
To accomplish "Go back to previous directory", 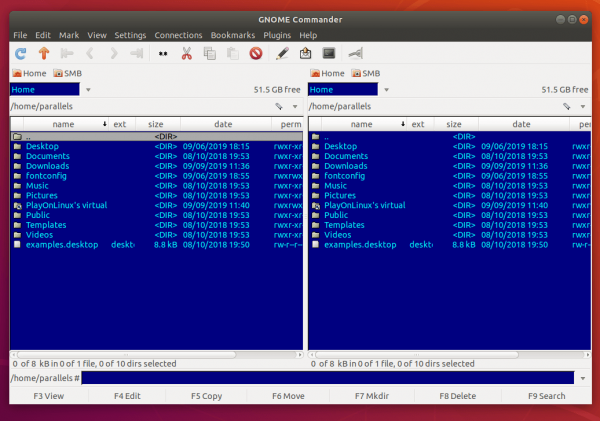I will click(x=90, y=53).
